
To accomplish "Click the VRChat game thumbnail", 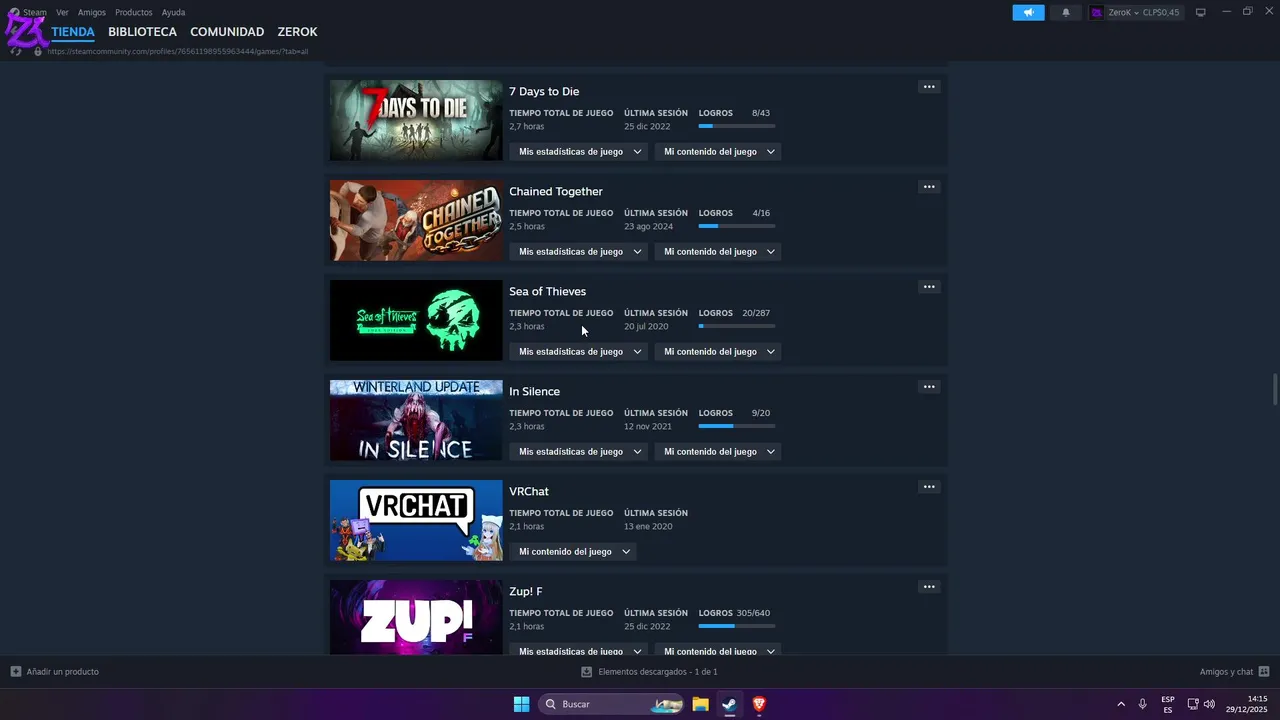I will pyautogui.click(x=416, y=520).
